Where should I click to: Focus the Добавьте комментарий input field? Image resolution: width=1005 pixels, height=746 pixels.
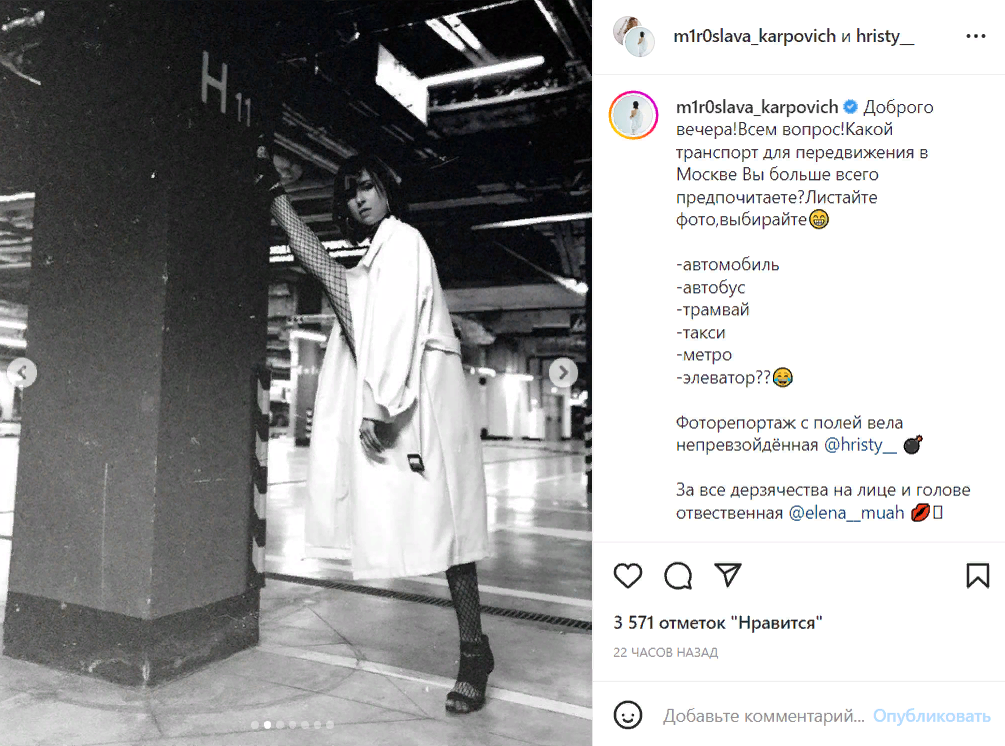[x=763, y=715]
